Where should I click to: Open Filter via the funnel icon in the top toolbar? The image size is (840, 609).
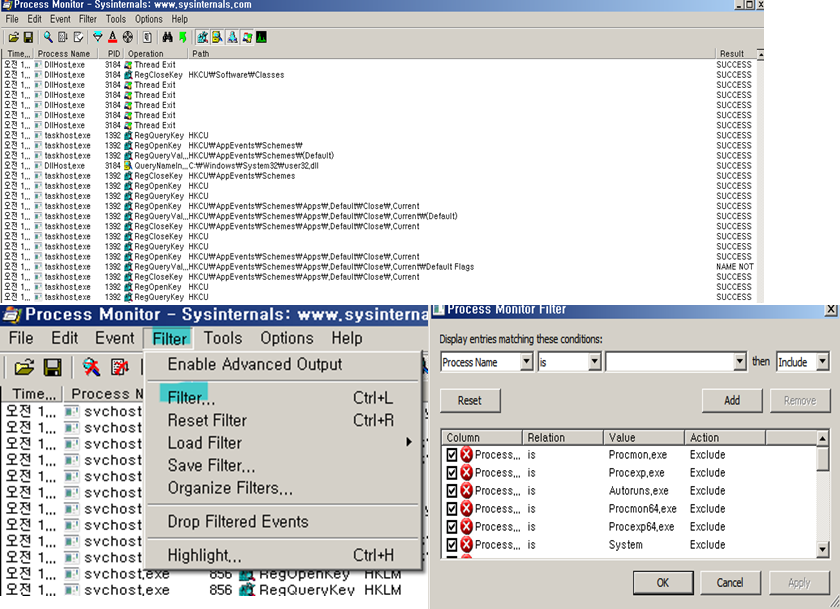pyautogui.click(x=98, y=37)
